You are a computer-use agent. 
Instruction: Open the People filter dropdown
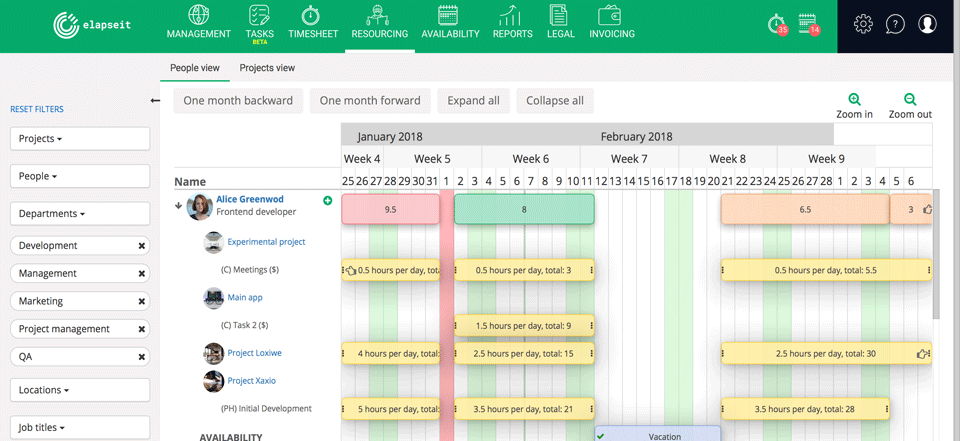click(x=80, y=176)
